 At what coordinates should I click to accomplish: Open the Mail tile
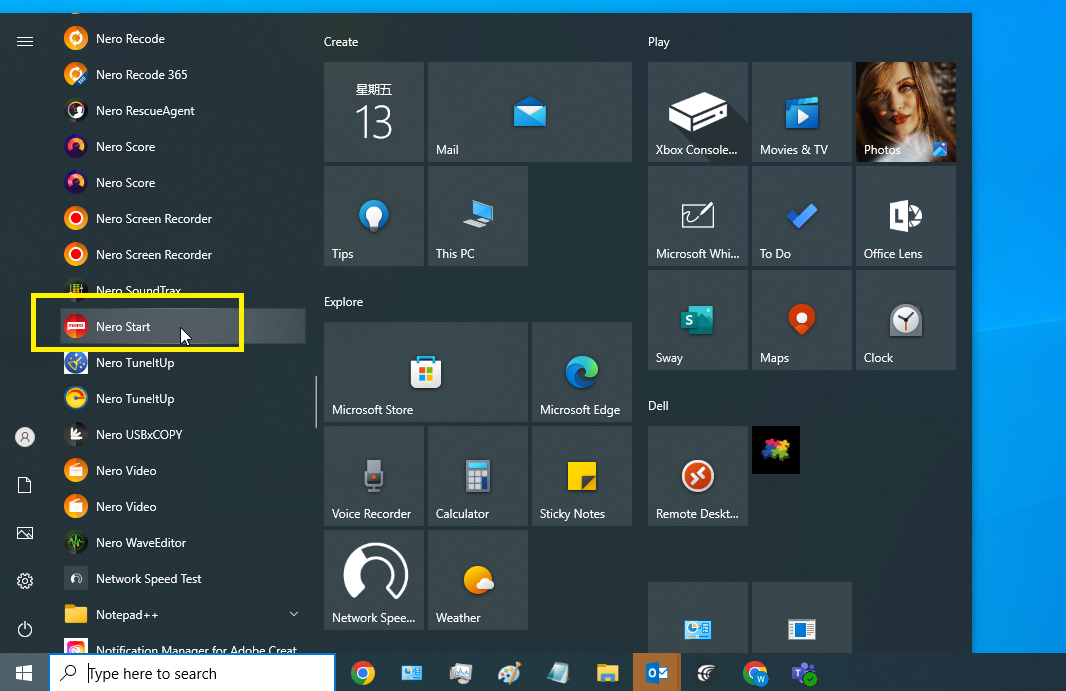(x=530, y=112)
